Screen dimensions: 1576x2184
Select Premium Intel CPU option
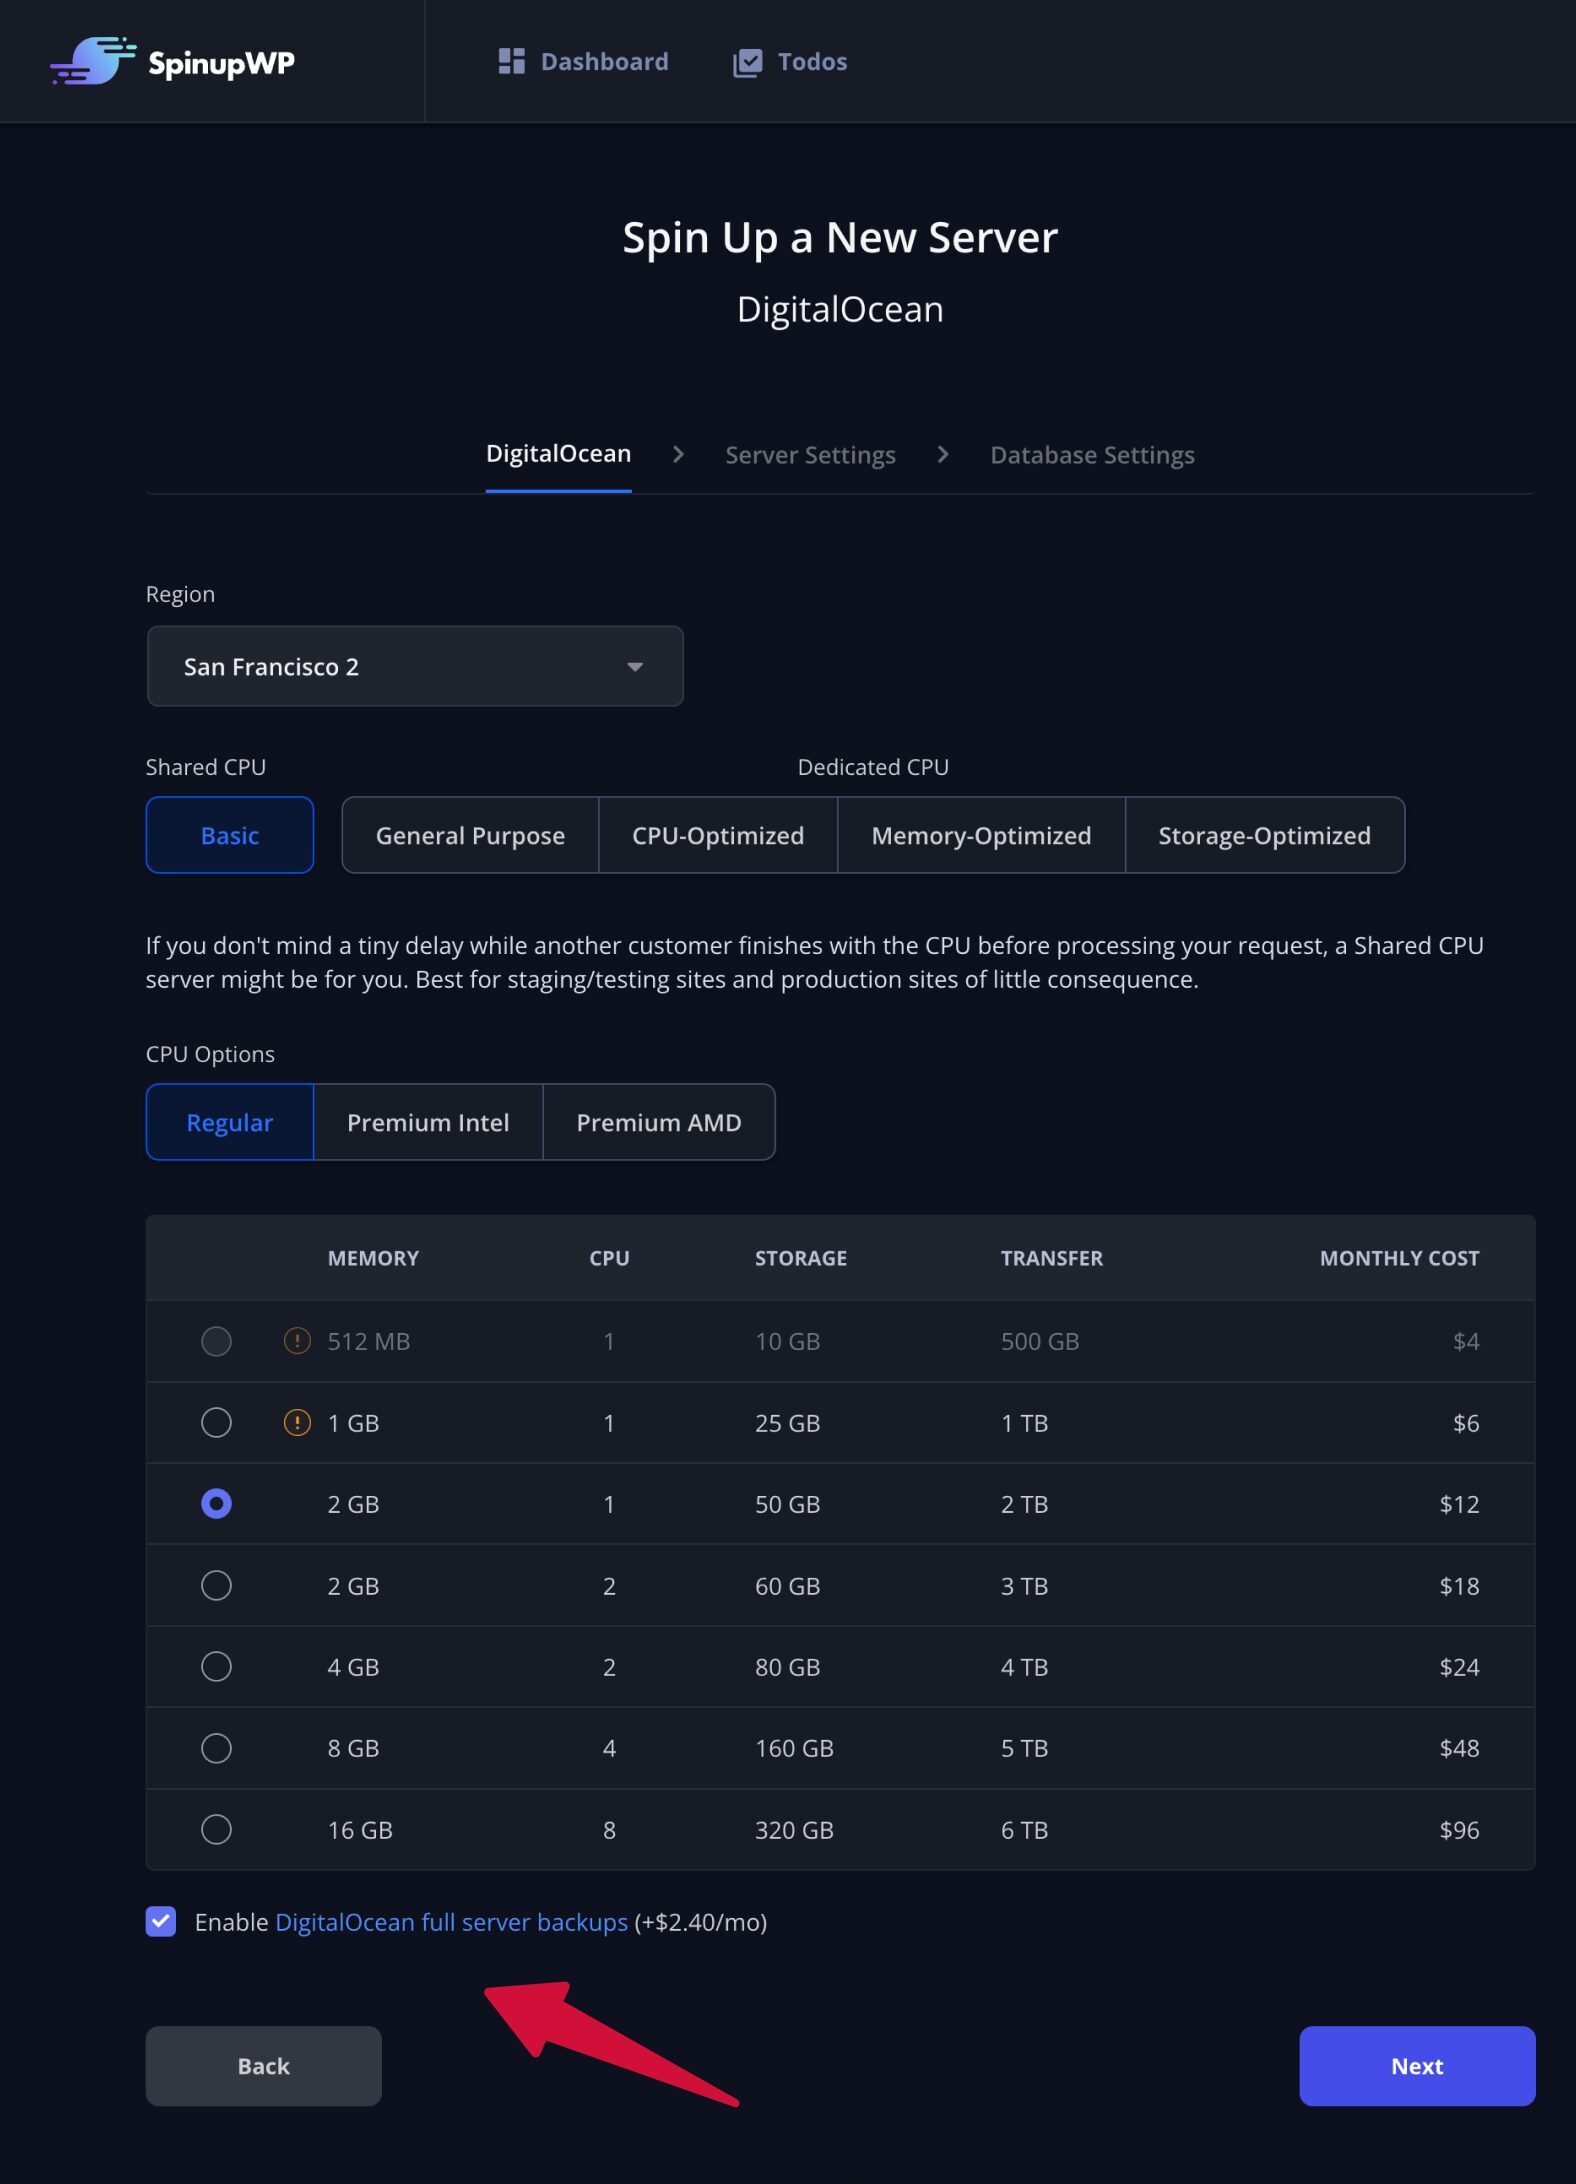[x=428, y=1122]
